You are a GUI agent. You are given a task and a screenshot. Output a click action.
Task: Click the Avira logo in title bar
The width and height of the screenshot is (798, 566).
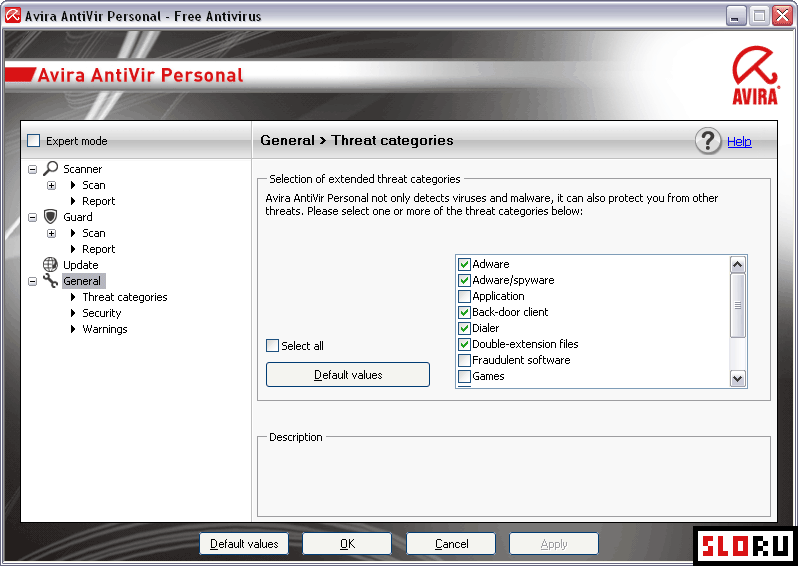point(13,16)
